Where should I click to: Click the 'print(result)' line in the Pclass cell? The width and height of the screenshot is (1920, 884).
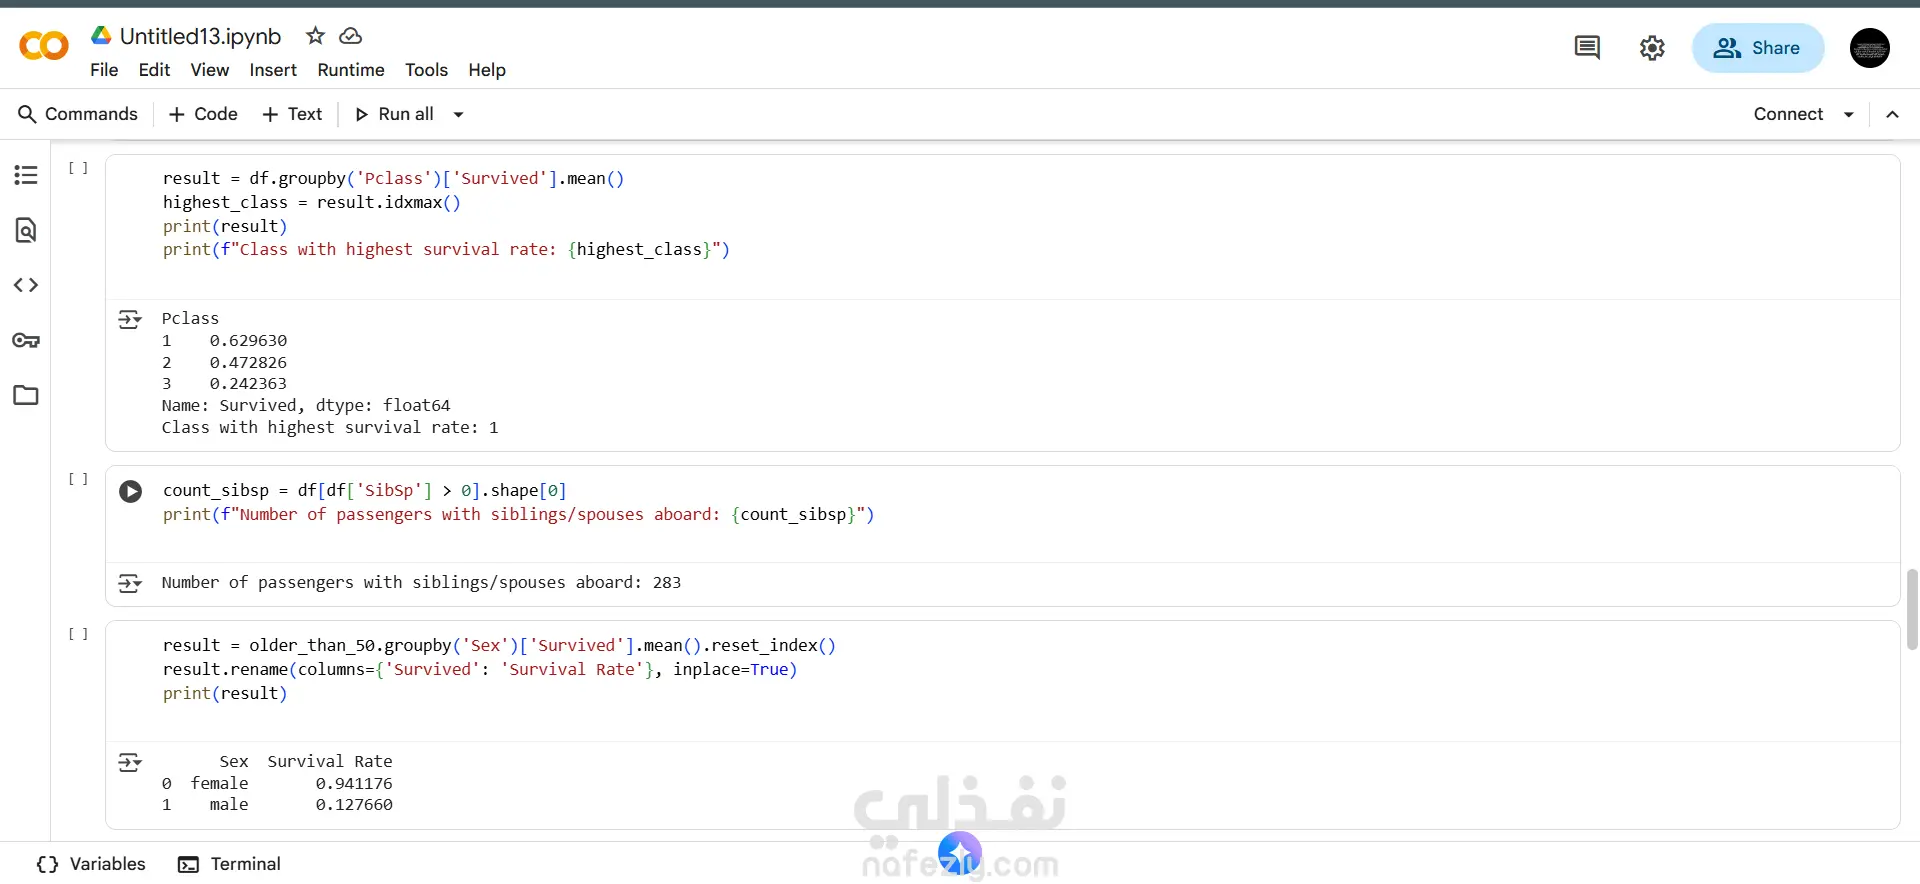click(x=225, y=227)
